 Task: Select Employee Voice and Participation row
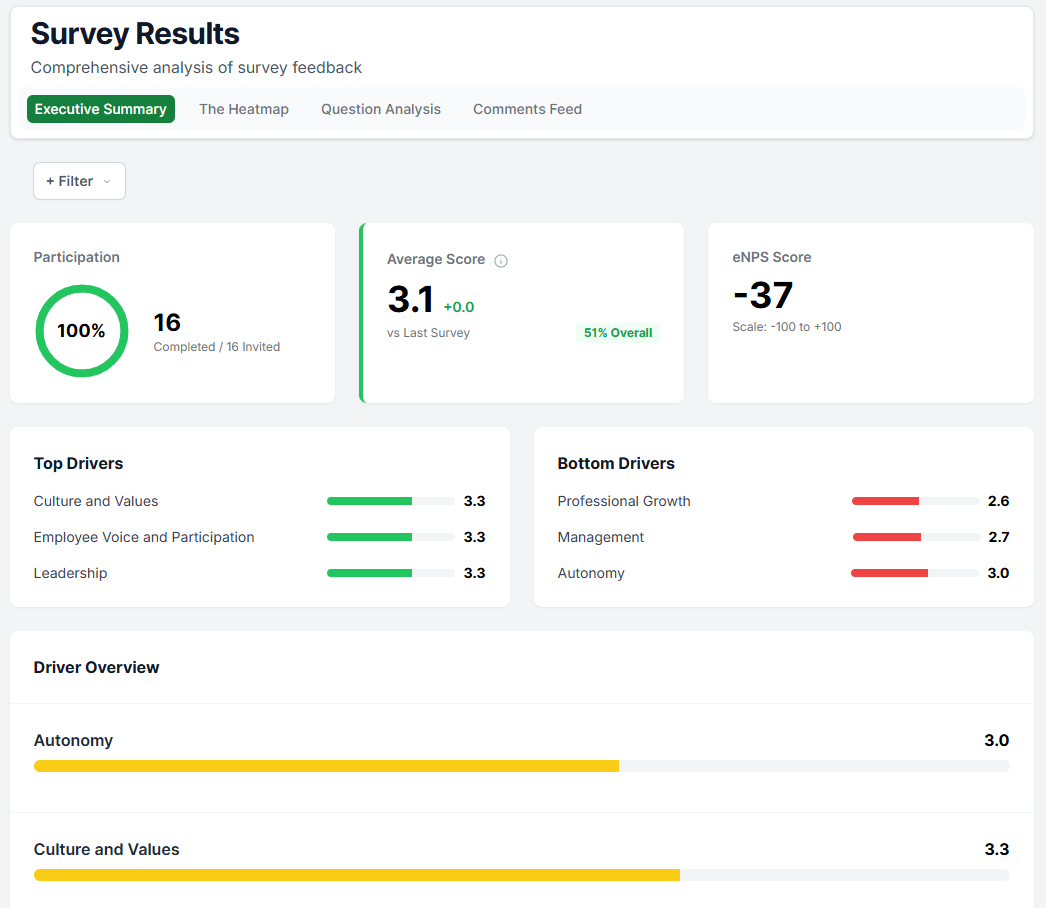(x=259, y=537)
